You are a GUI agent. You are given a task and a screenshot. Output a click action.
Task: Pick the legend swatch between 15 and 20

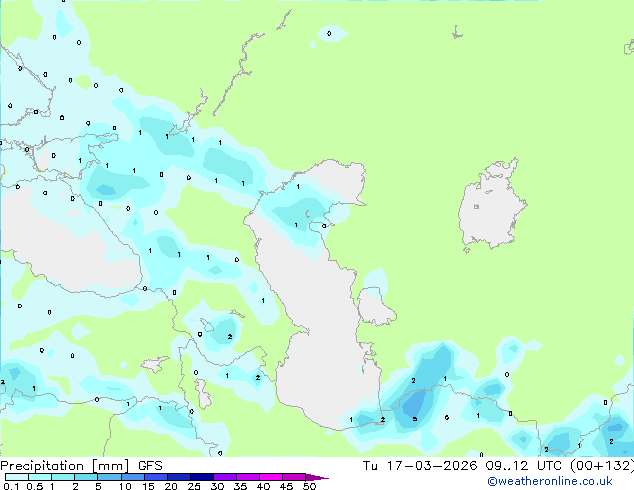click(x=156, y=477)
